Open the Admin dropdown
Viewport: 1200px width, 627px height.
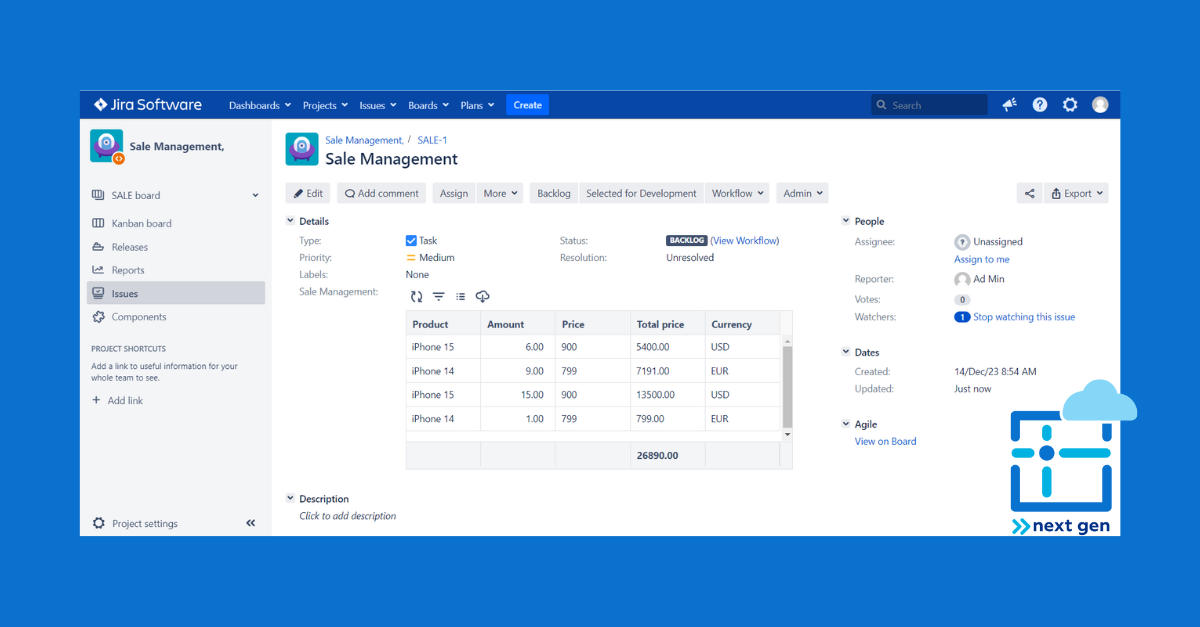[x=803, y=193]
